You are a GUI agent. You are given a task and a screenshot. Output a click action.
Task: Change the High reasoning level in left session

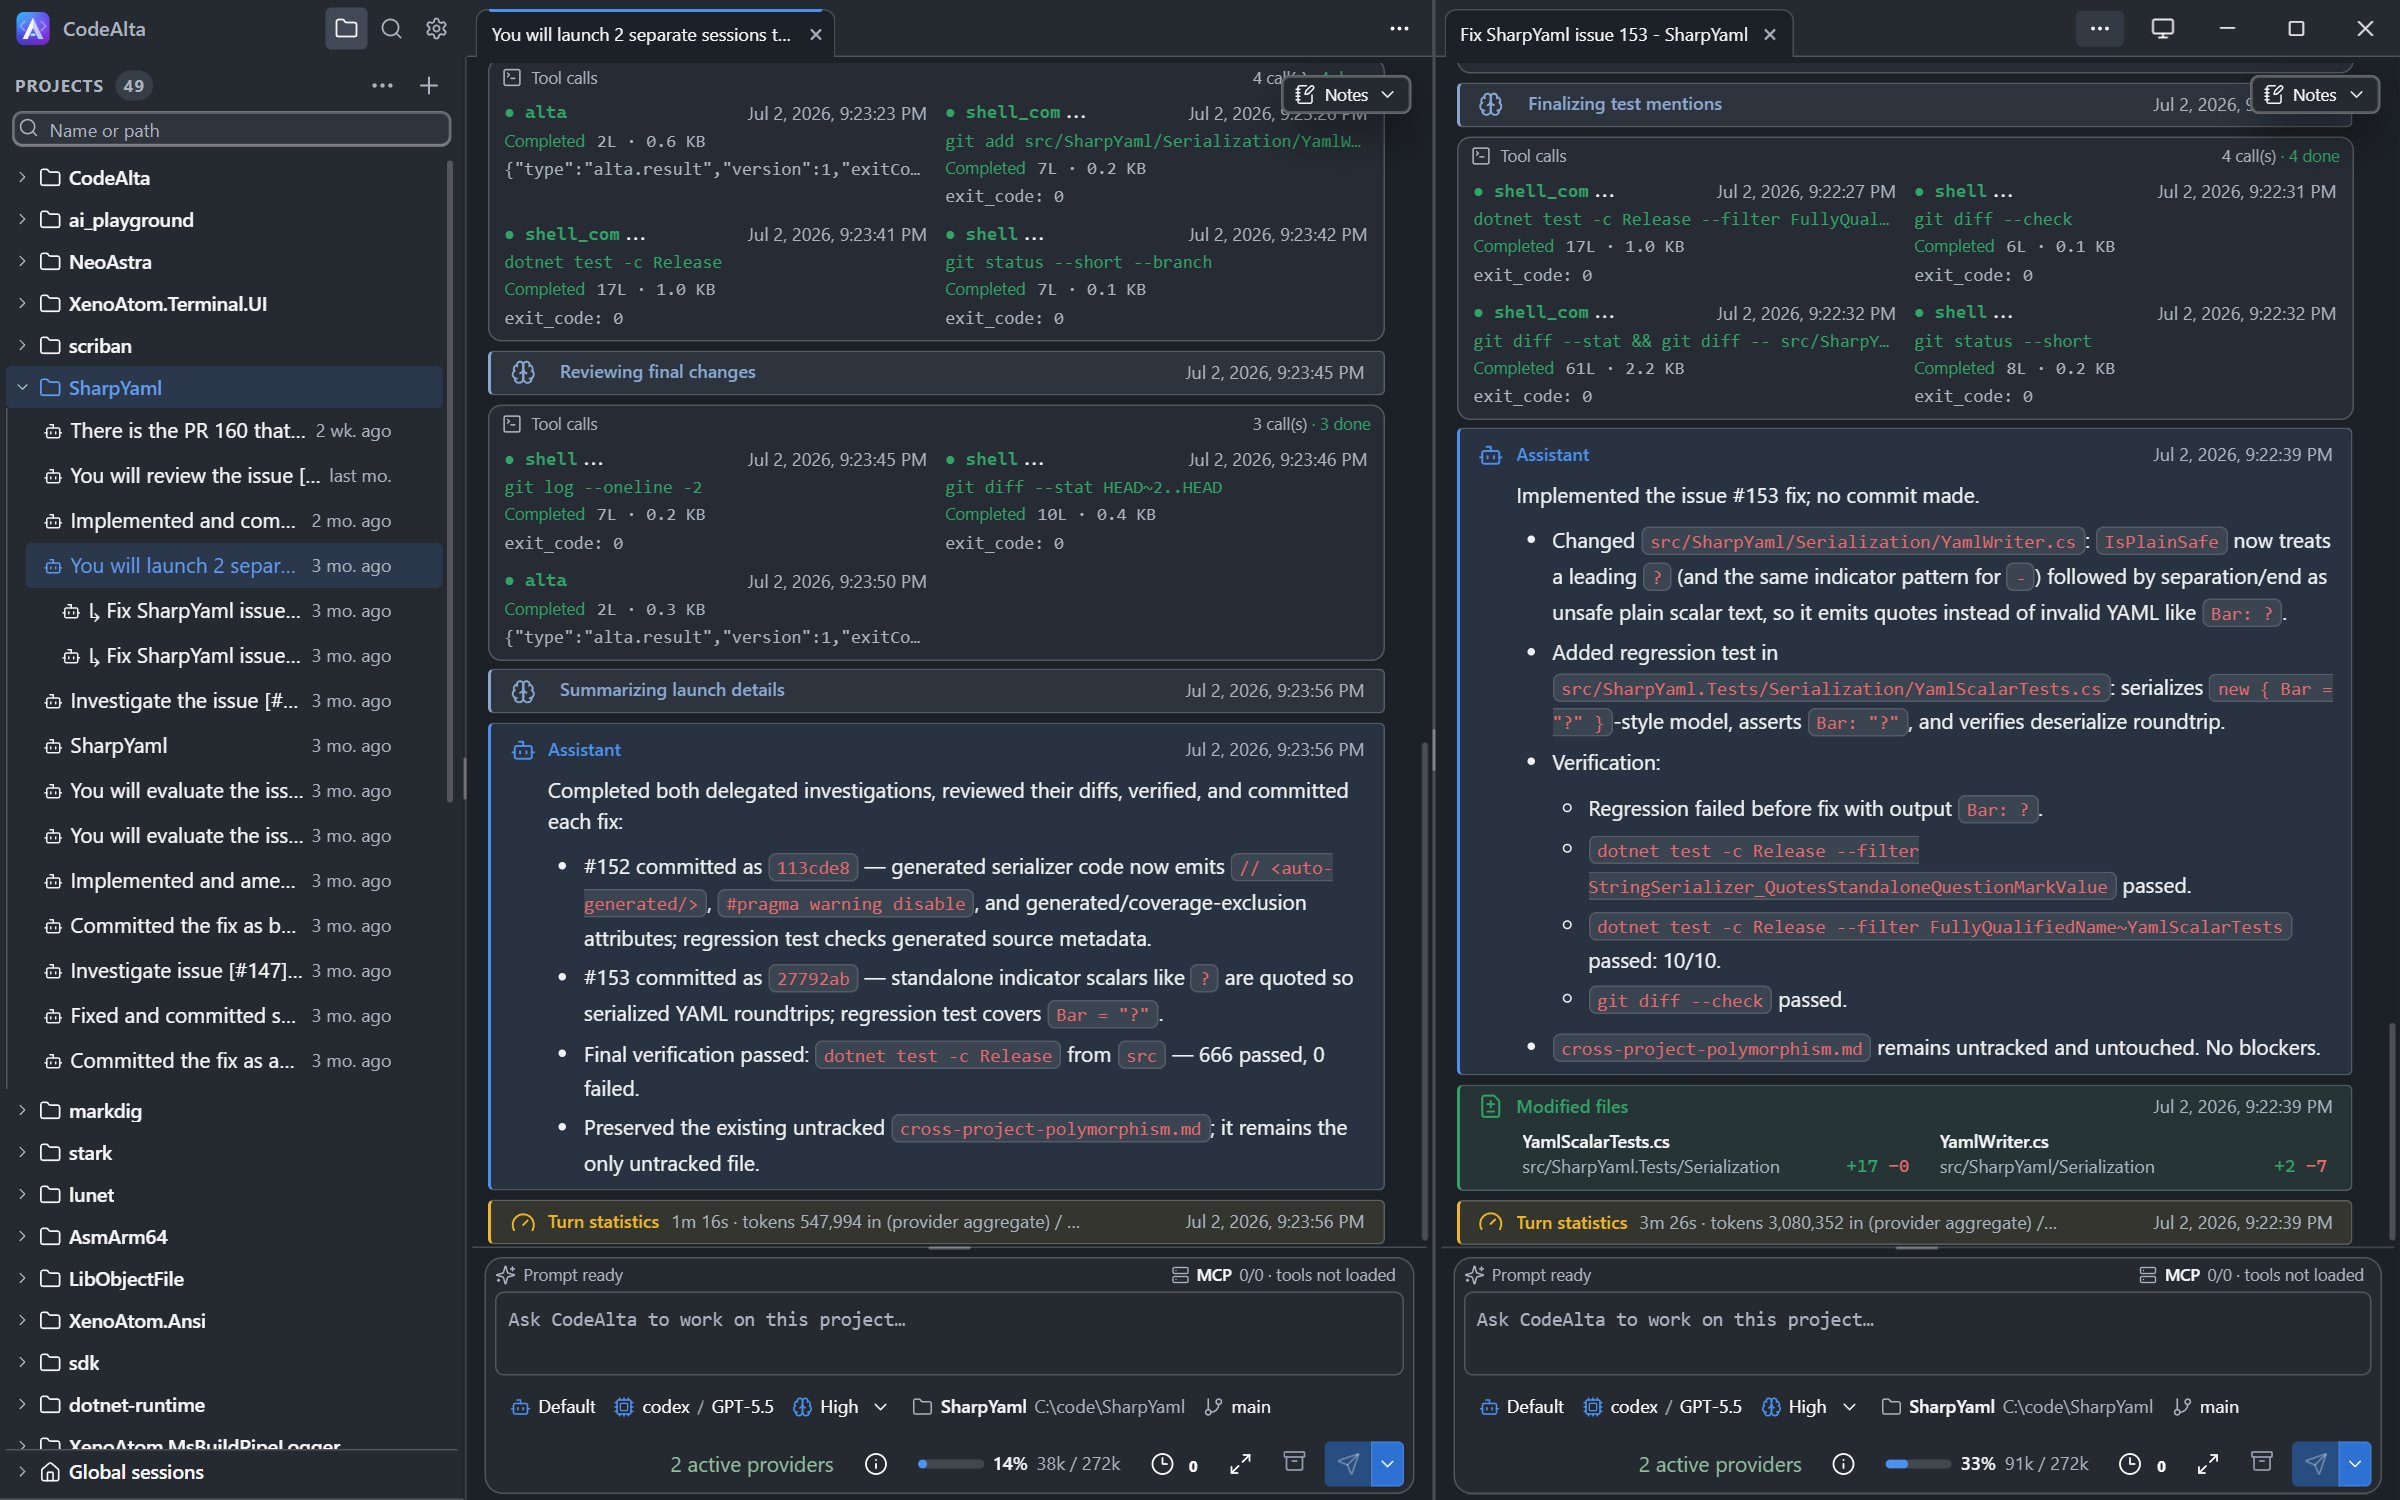pos(840,1407)
